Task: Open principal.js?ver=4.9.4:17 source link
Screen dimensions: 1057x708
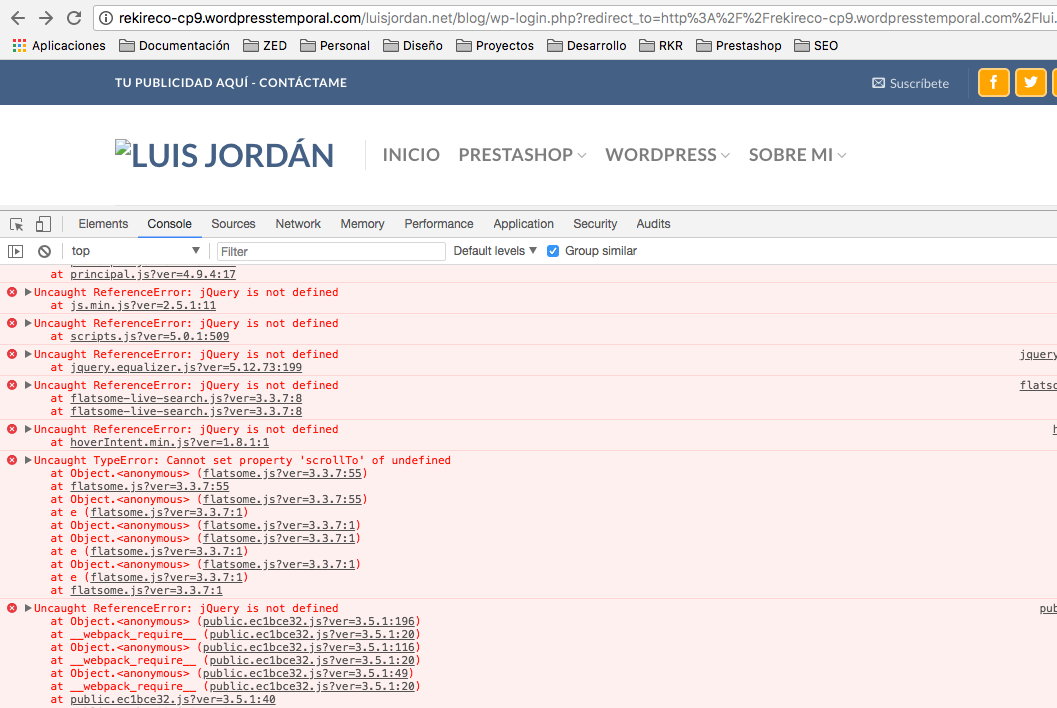Action: click(x=153, y=274)
